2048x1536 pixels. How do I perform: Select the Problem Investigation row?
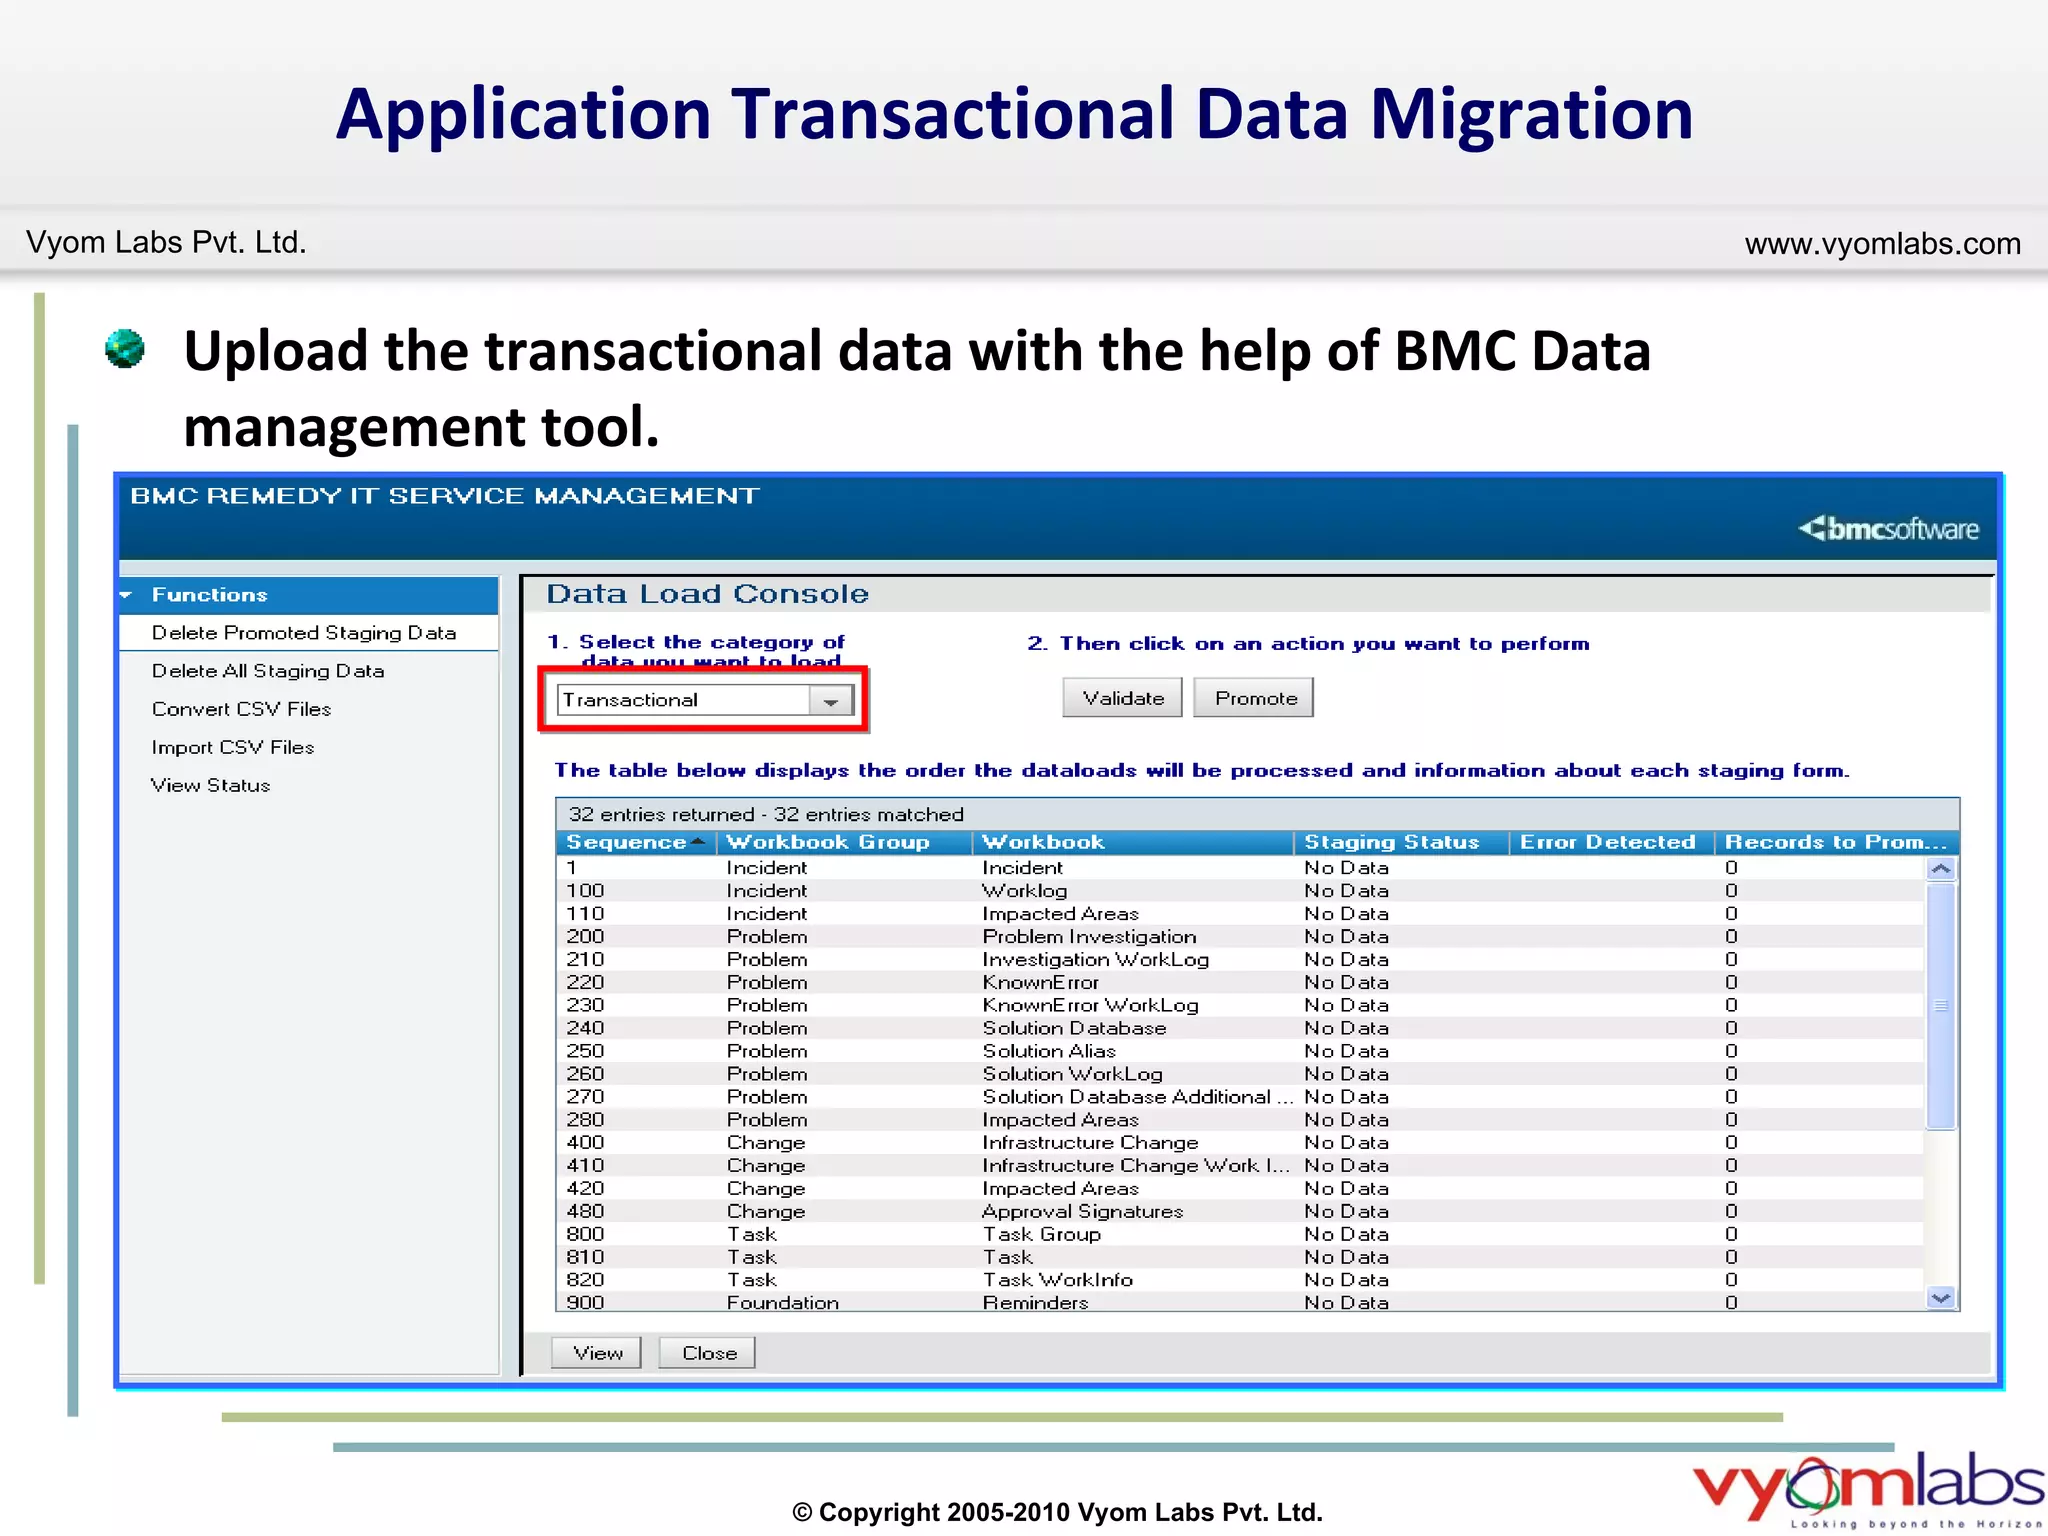pos(1240,937)
